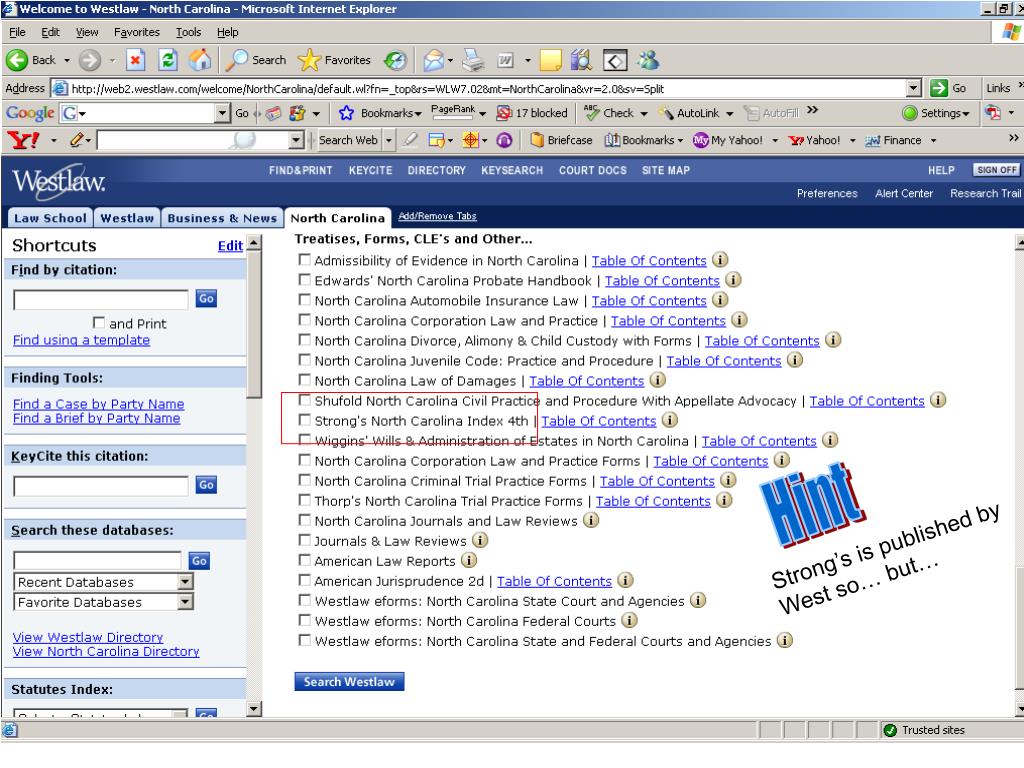Enable American Law Reports checkbox
This screenshot has width=1024, height=768.
tap(304, 560)
